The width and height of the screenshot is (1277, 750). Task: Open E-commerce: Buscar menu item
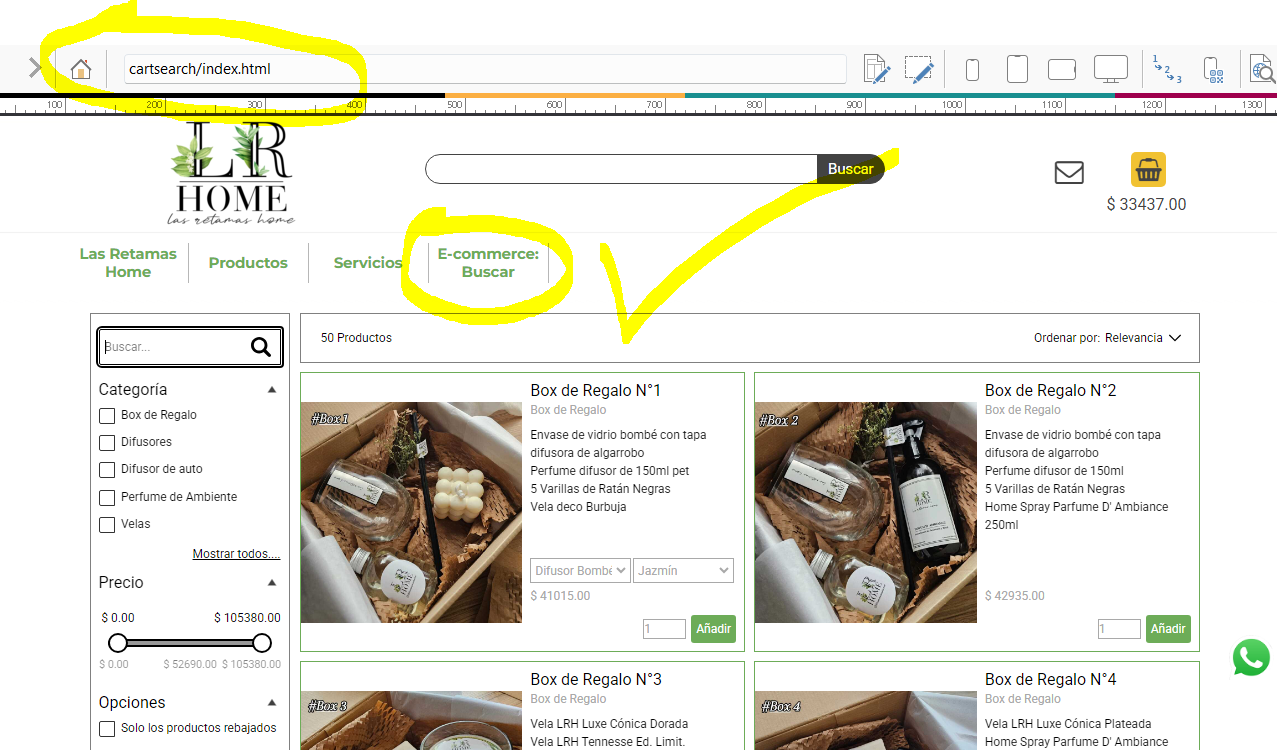click(x=488, y=263)
